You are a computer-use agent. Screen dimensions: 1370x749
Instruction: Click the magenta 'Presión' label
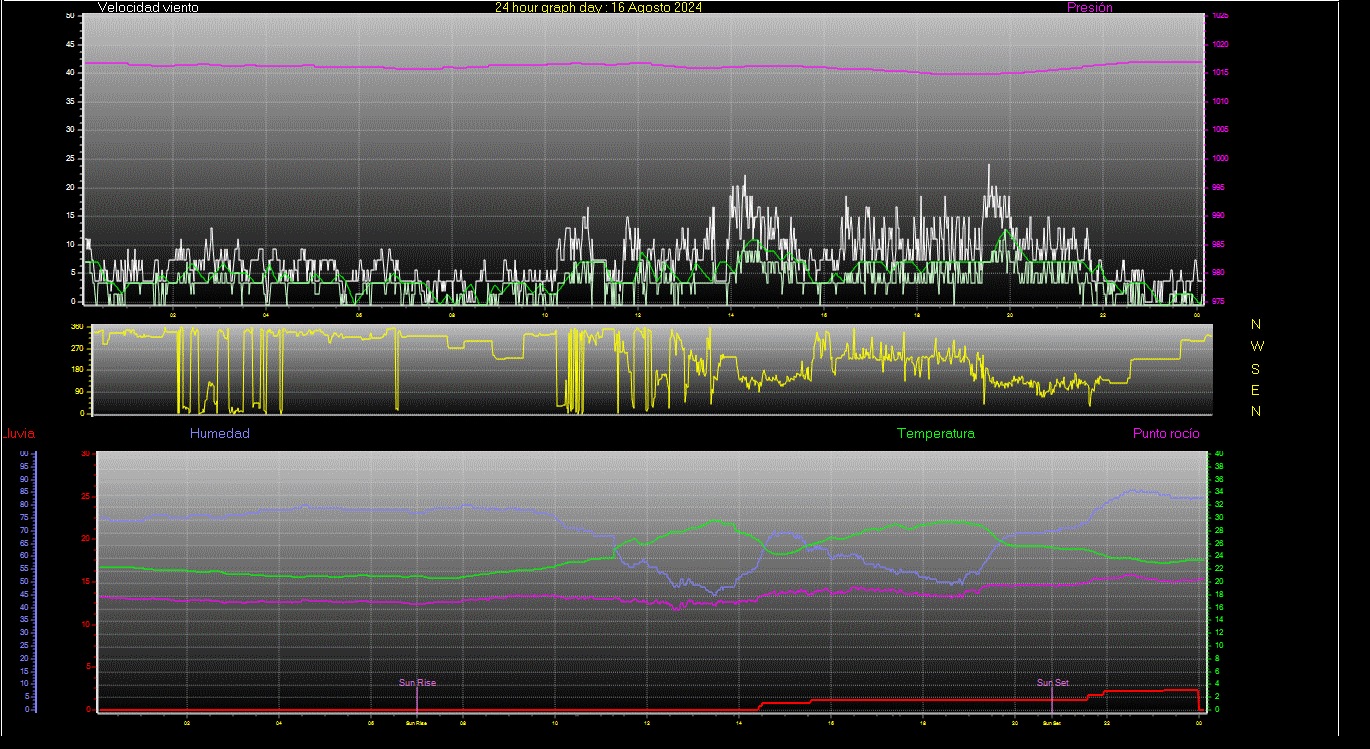pos(1090,7)
